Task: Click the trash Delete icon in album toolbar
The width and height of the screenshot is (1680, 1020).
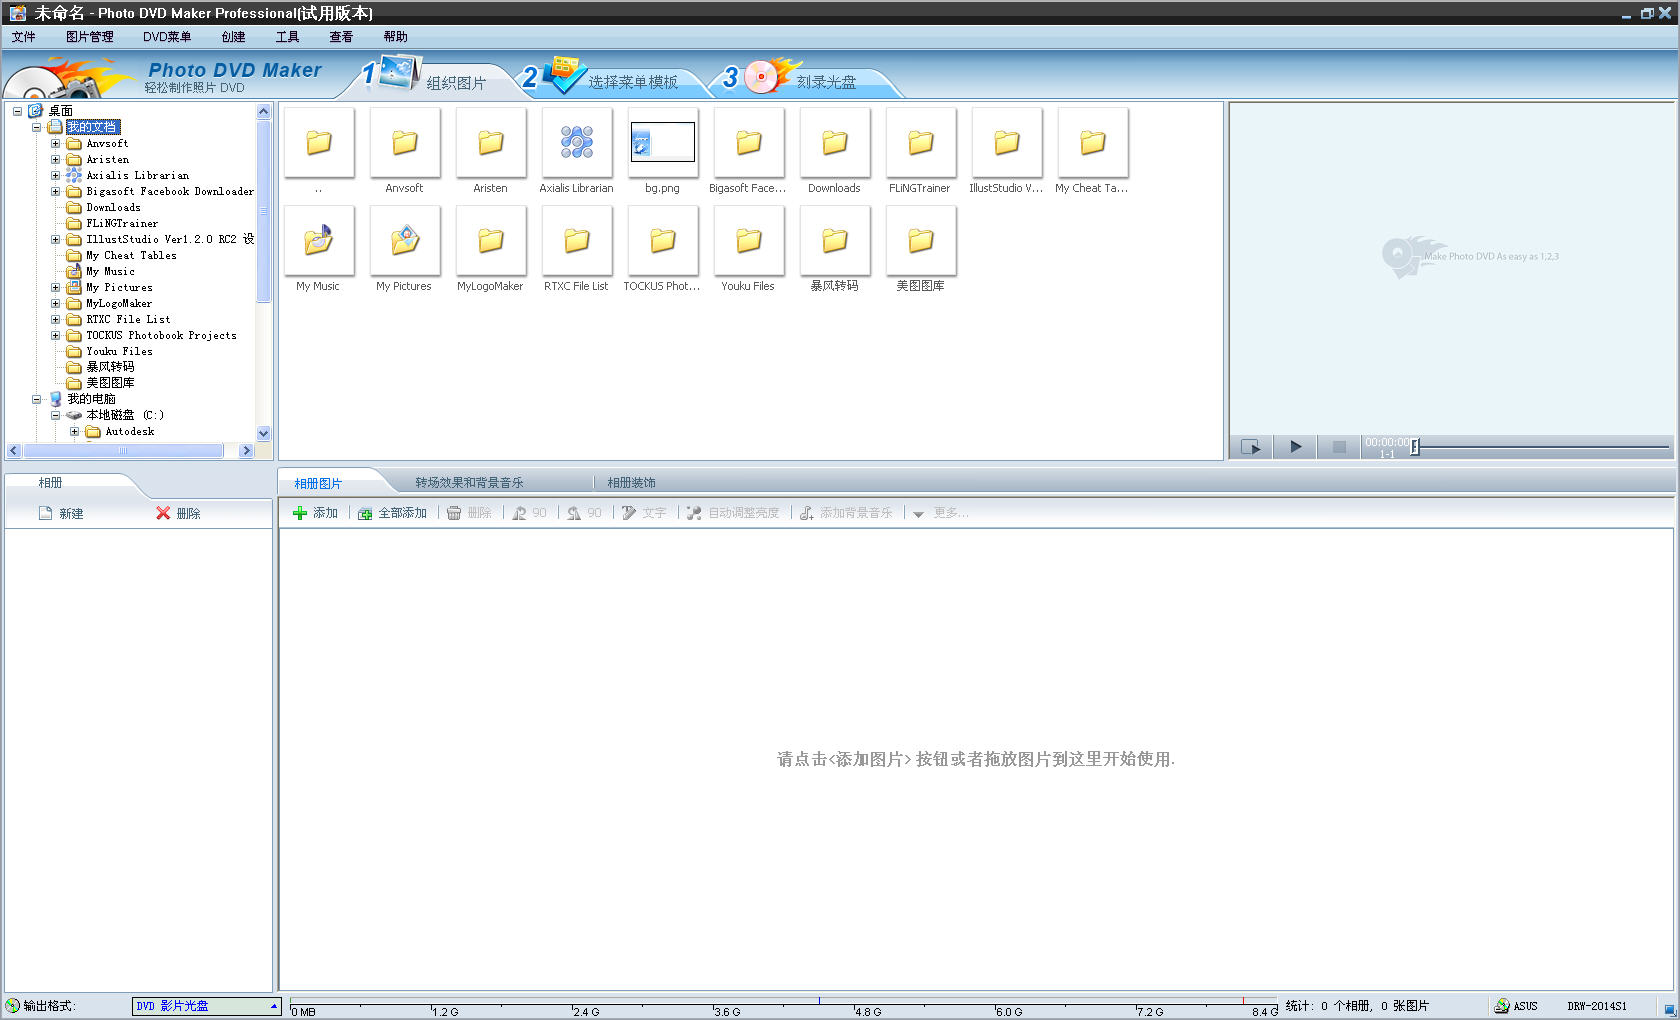Action: 454,513
